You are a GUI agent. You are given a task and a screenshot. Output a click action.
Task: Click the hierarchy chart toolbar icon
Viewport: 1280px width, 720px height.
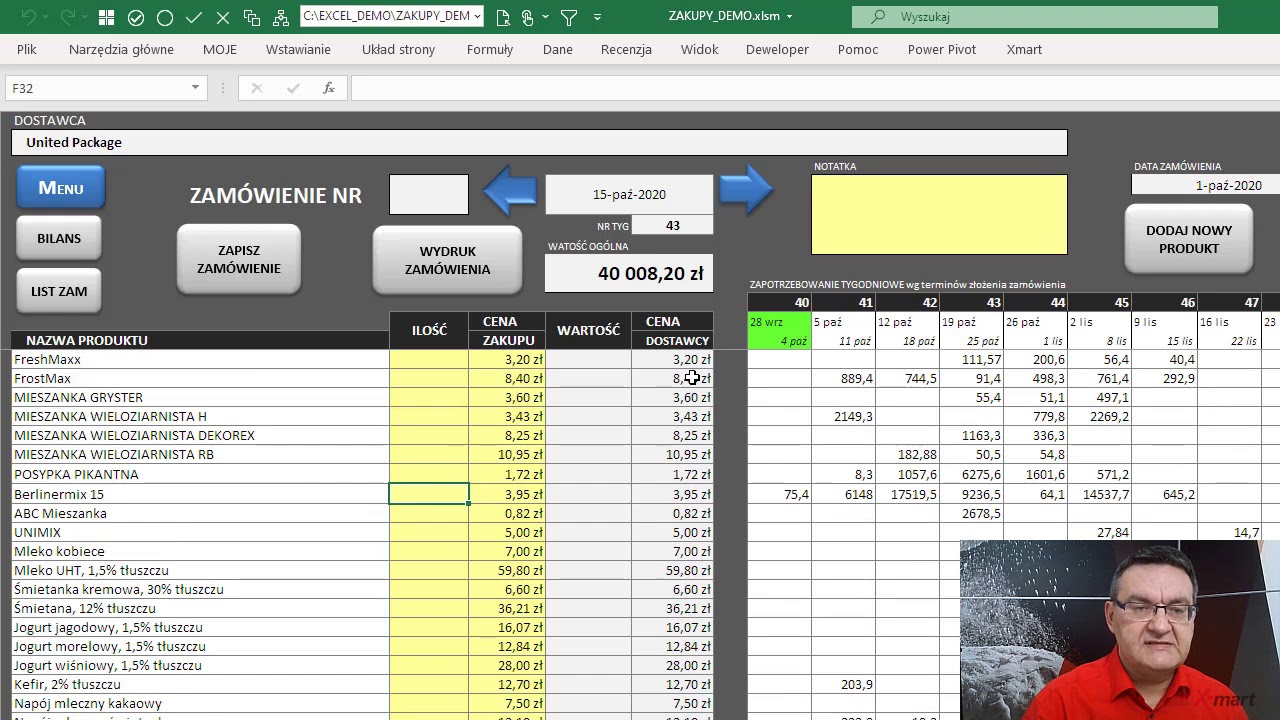pyautogui.click(x=281, y=17)
